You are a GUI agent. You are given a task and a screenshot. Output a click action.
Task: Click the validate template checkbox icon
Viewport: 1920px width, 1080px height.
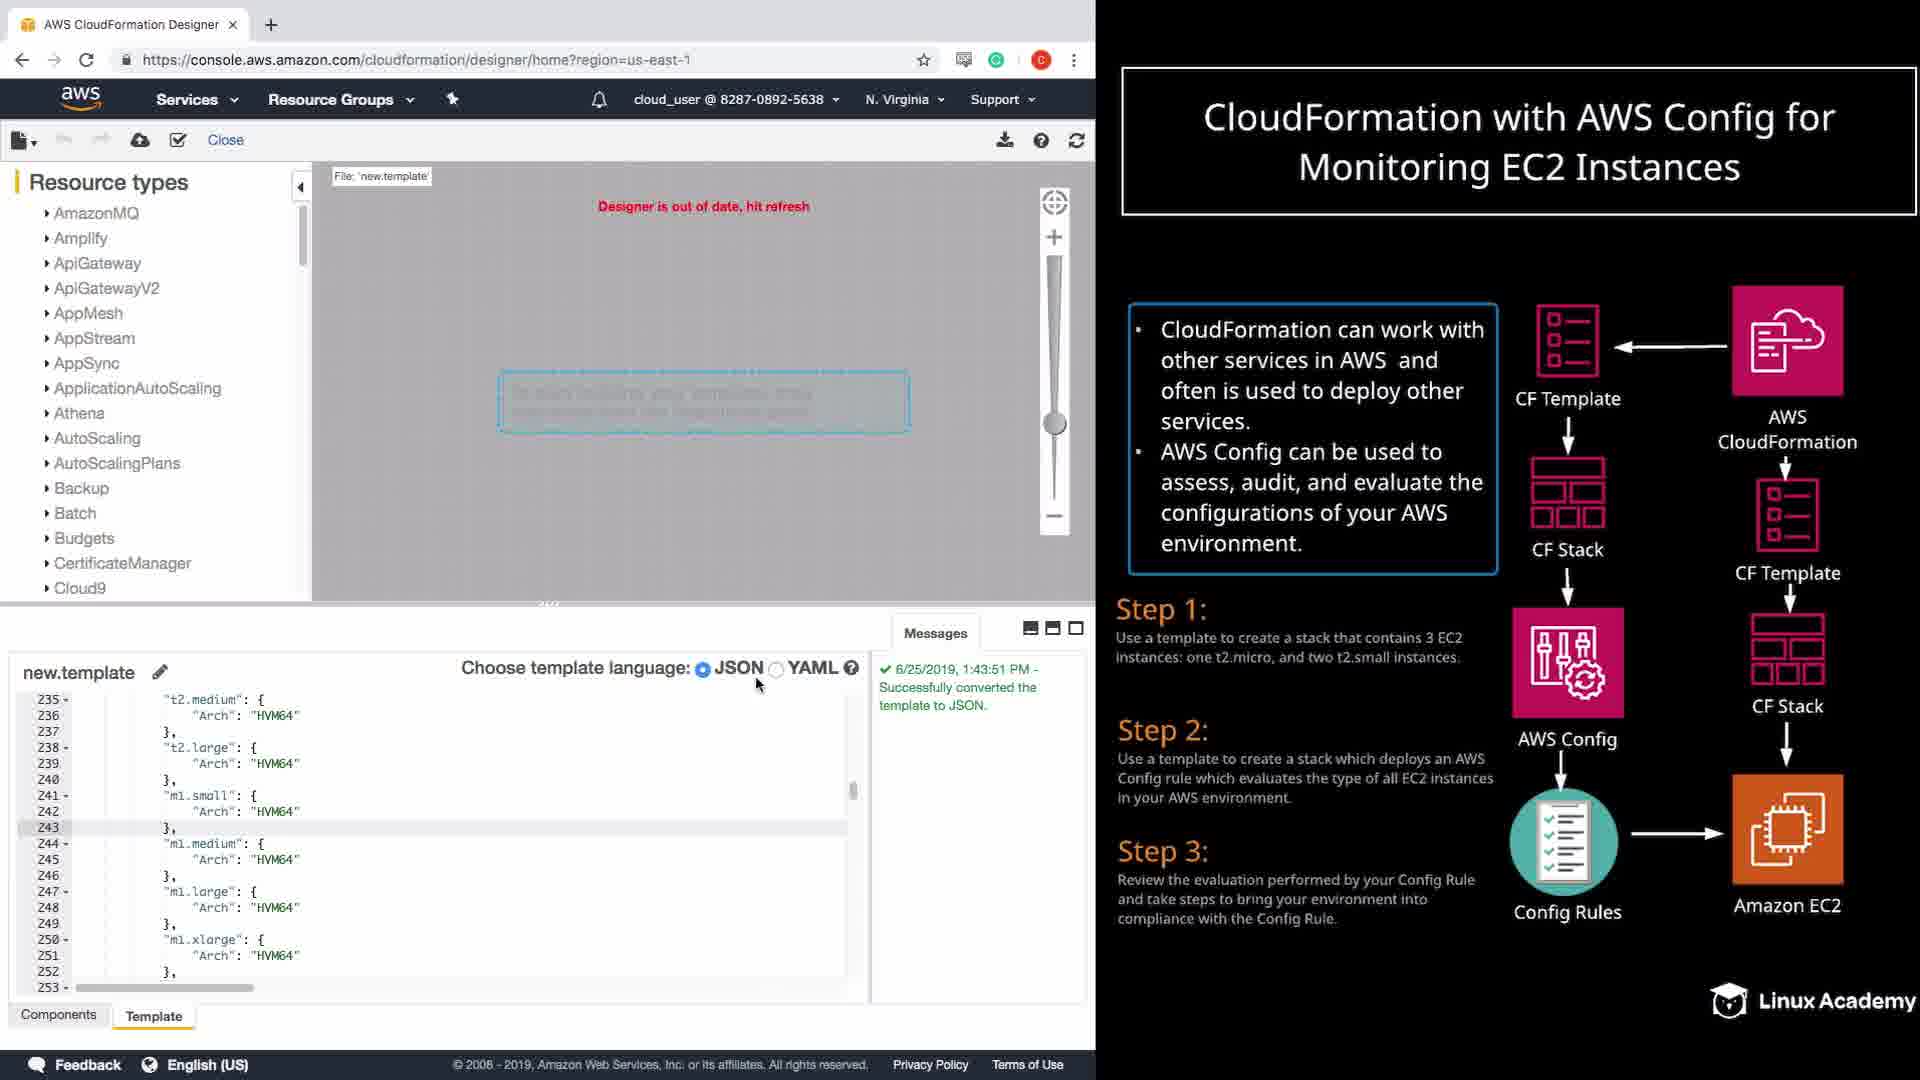(178, 140)
